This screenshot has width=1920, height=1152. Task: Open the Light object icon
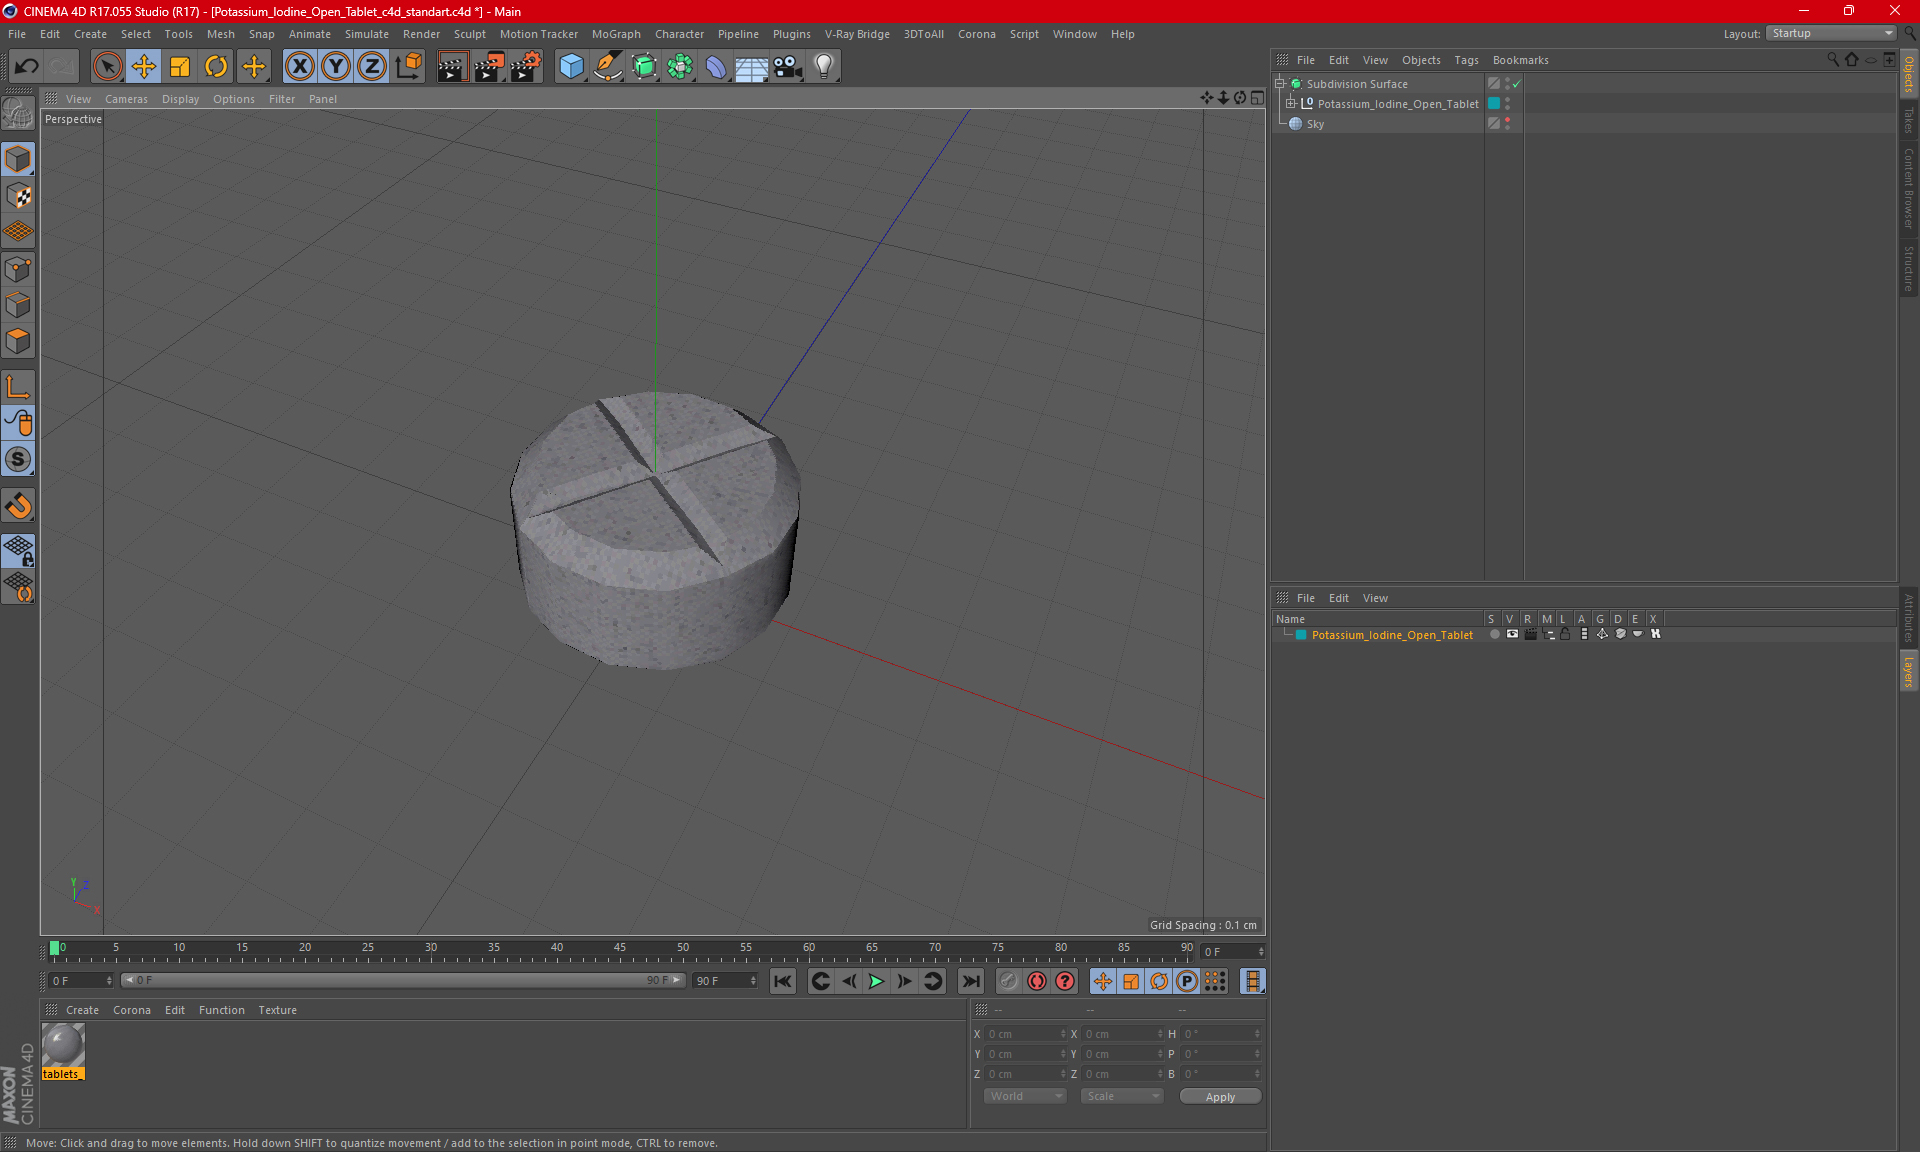pyautogui.click(x=823, y=66)
